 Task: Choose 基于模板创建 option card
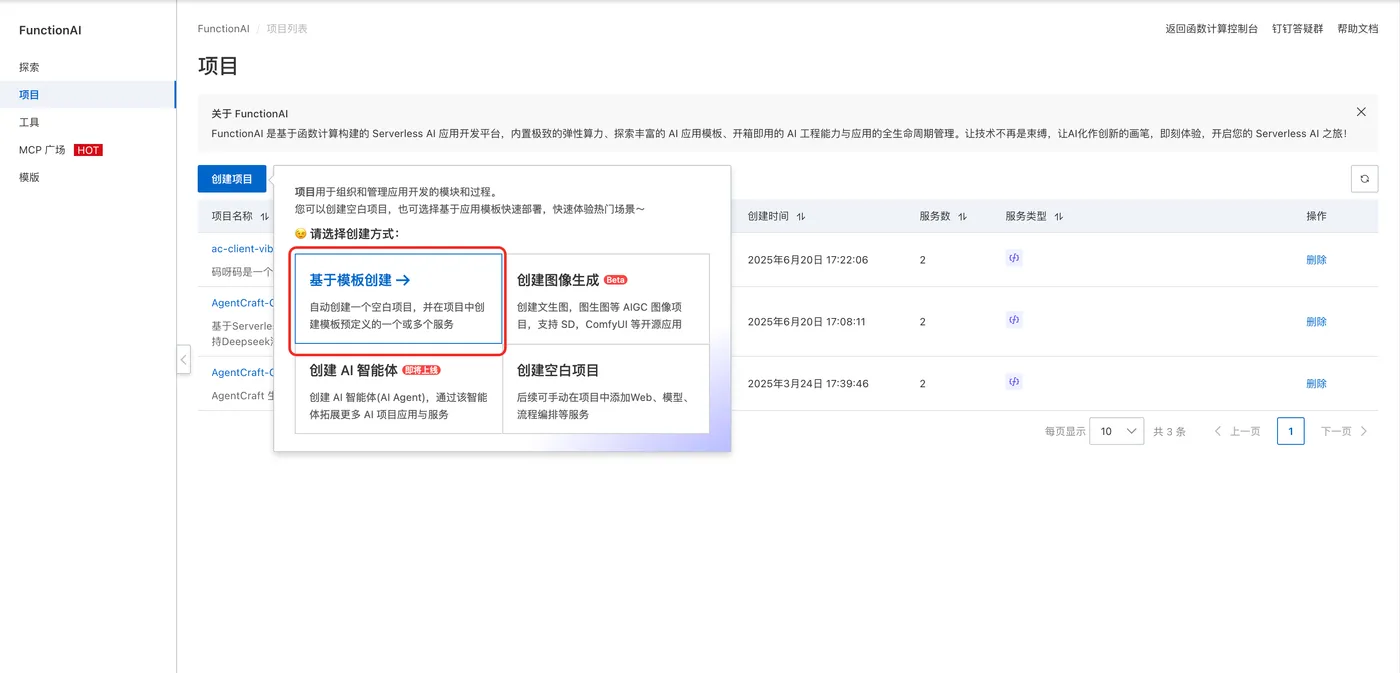(398, 298)
